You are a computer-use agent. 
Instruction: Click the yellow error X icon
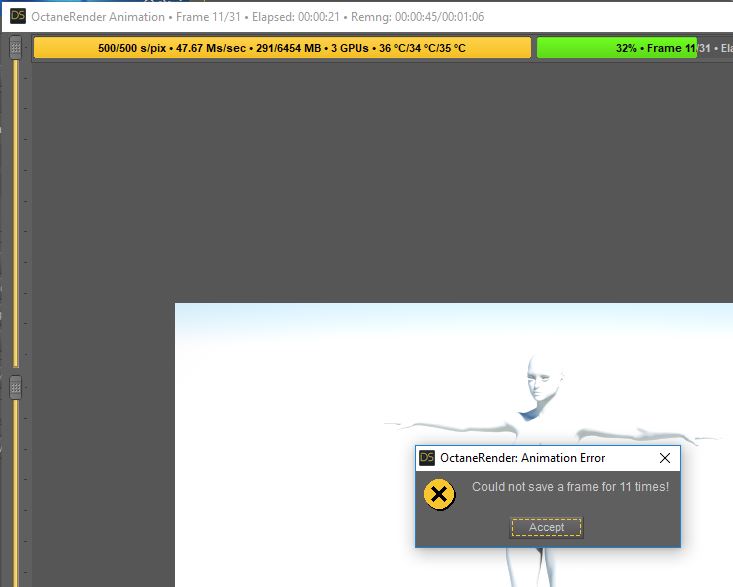click(x=439, y=494)
